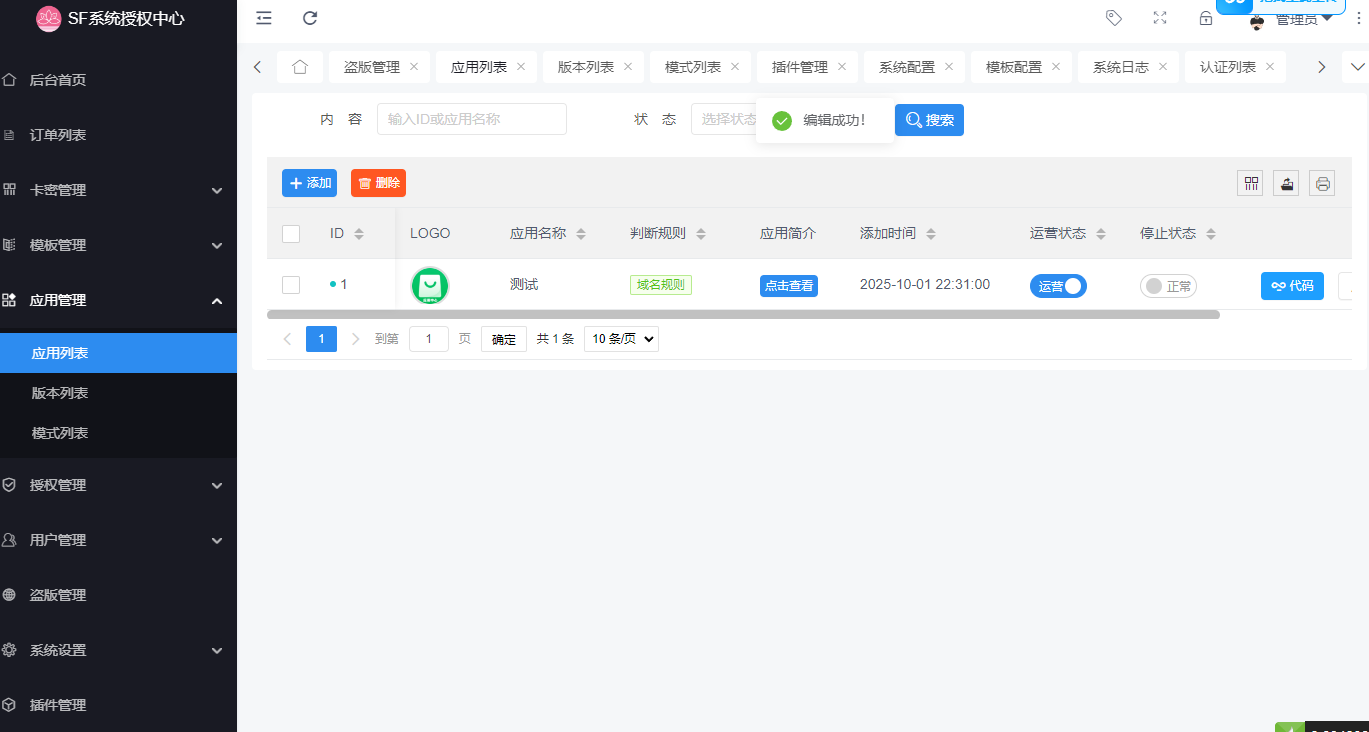Select 订单列表 in the sidebar
This screenshot has width=1369, height=732.
tap(118, 134)
